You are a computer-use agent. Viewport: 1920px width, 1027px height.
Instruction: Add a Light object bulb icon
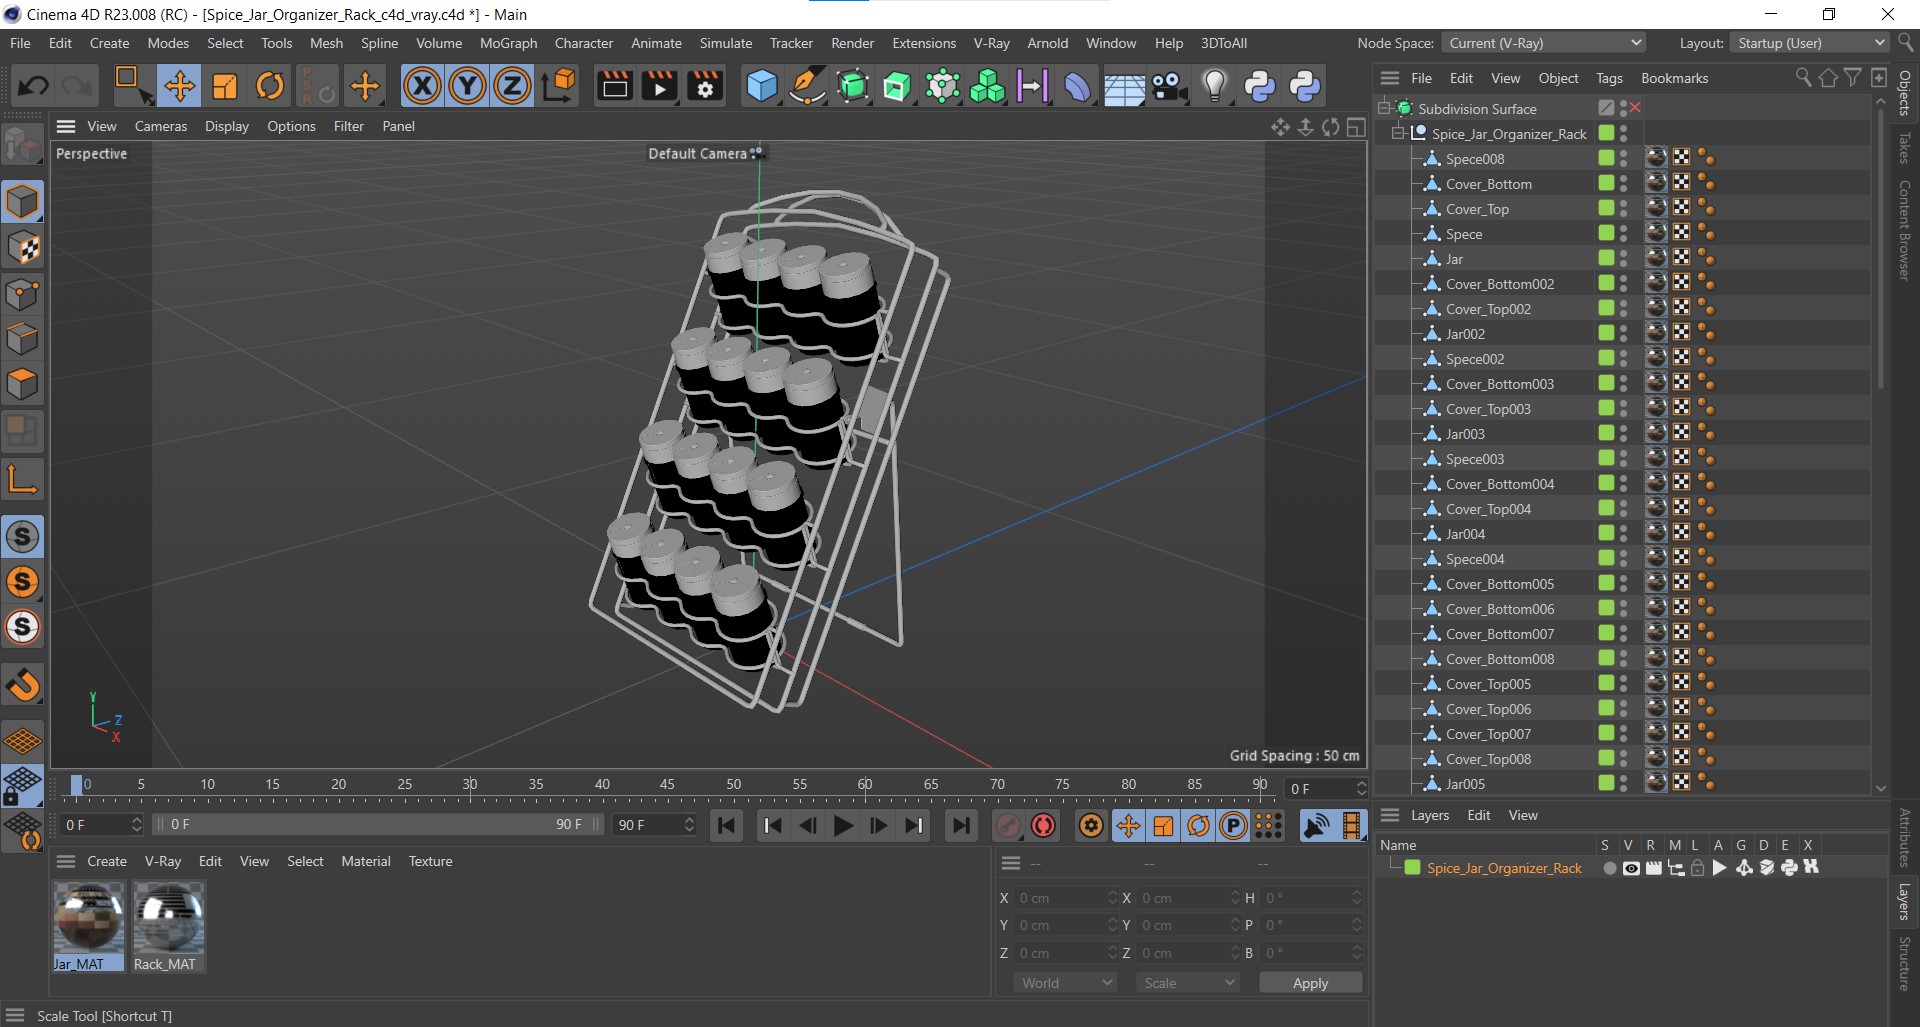point(1214,86)
